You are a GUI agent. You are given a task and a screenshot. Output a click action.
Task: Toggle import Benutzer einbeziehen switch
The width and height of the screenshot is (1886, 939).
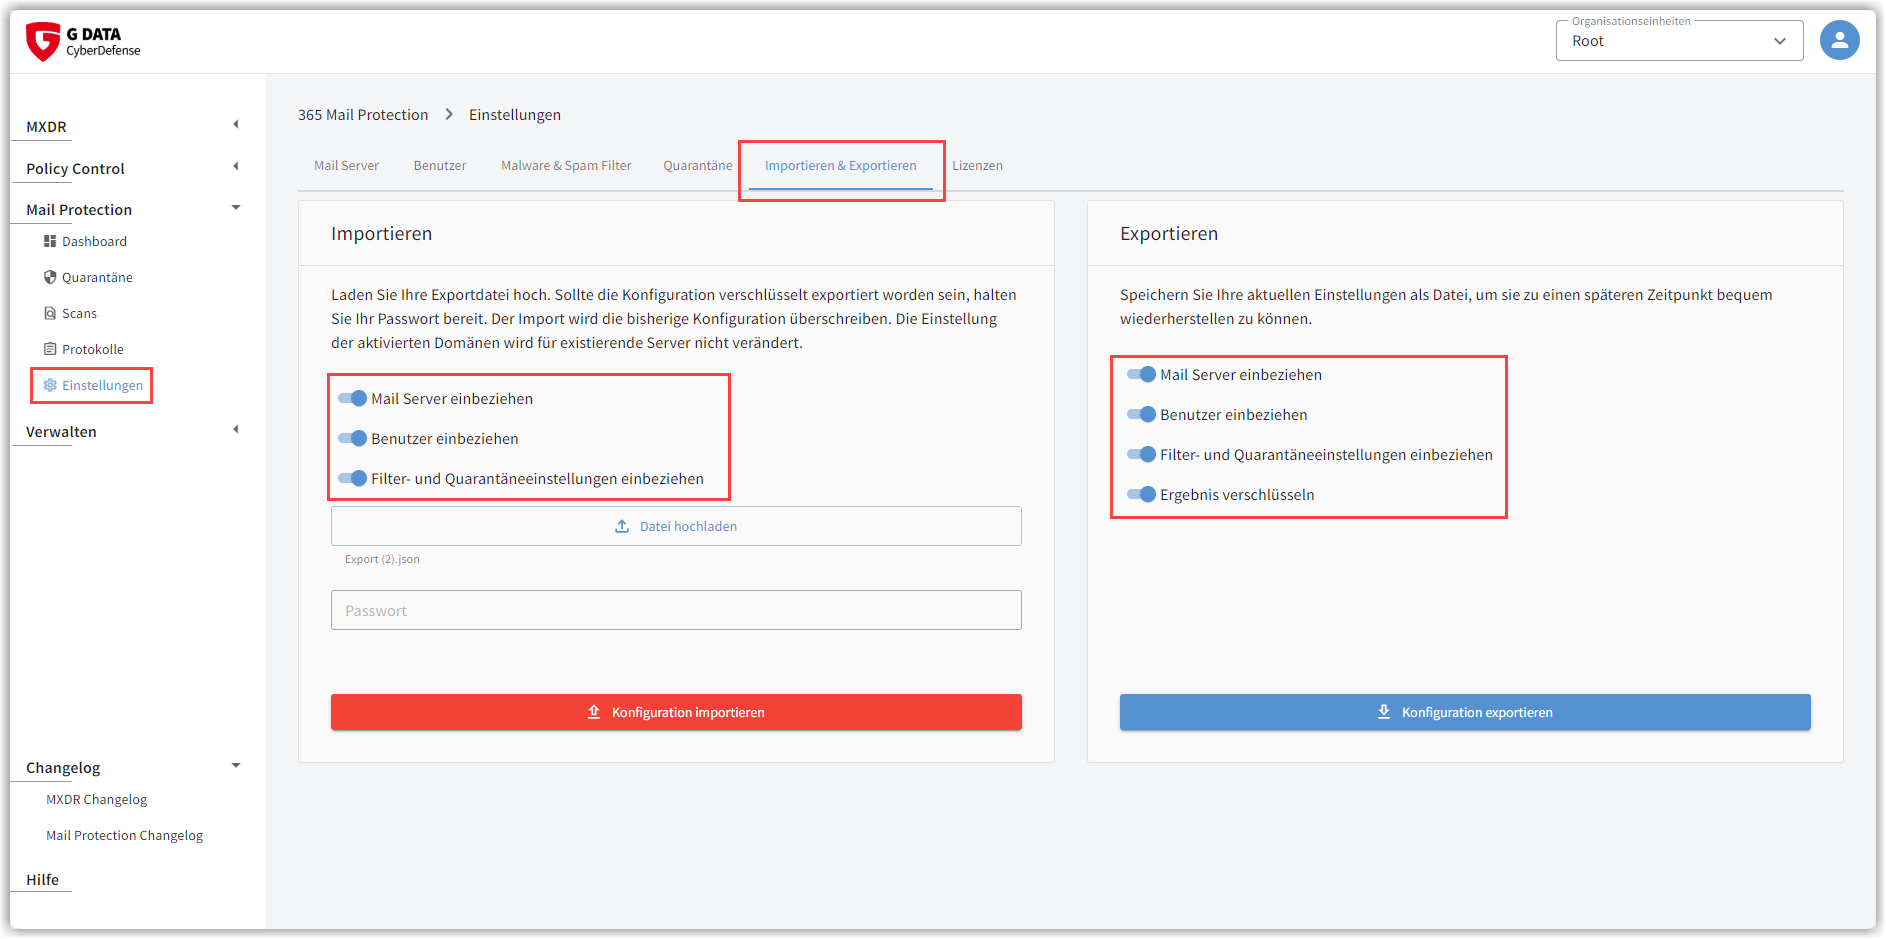pyautogui.click(x=352, y=438)
